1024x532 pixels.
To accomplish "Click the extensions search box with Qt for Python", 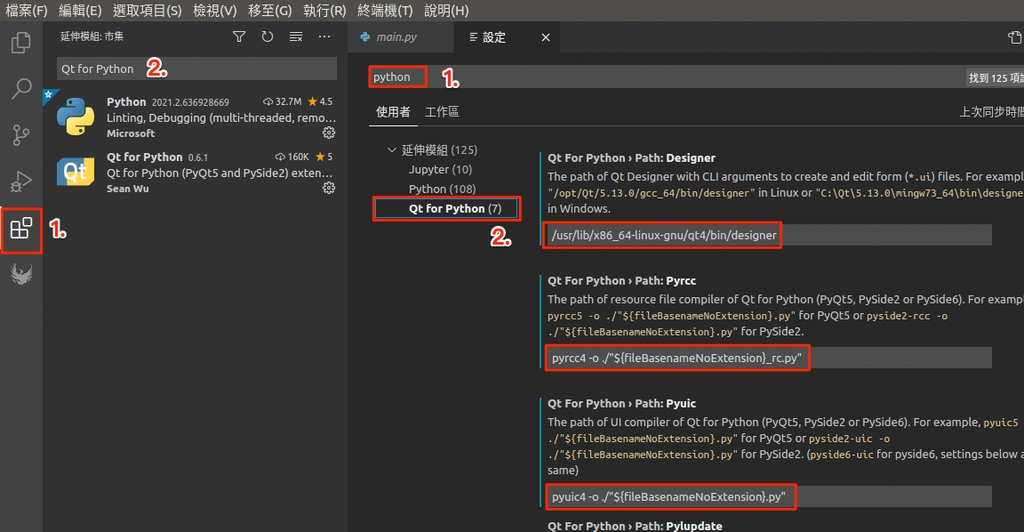I will [197, 69].
